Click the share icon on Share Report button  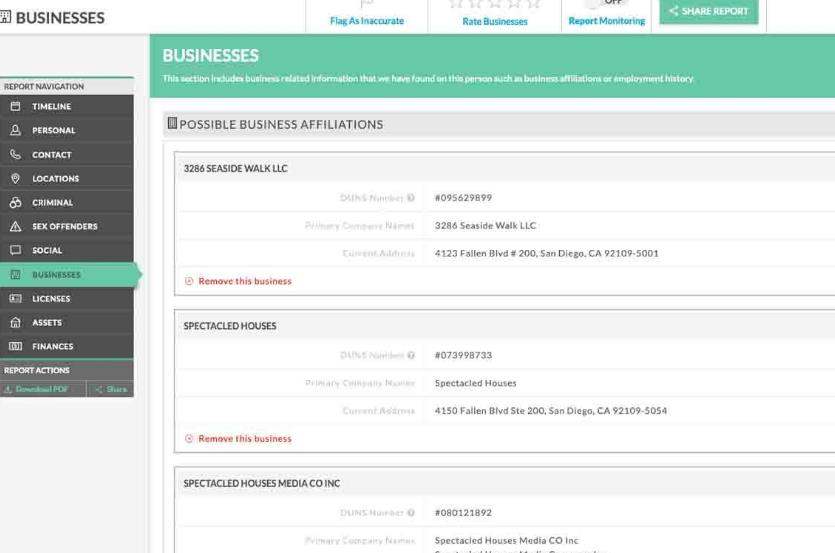coord(674,11)
